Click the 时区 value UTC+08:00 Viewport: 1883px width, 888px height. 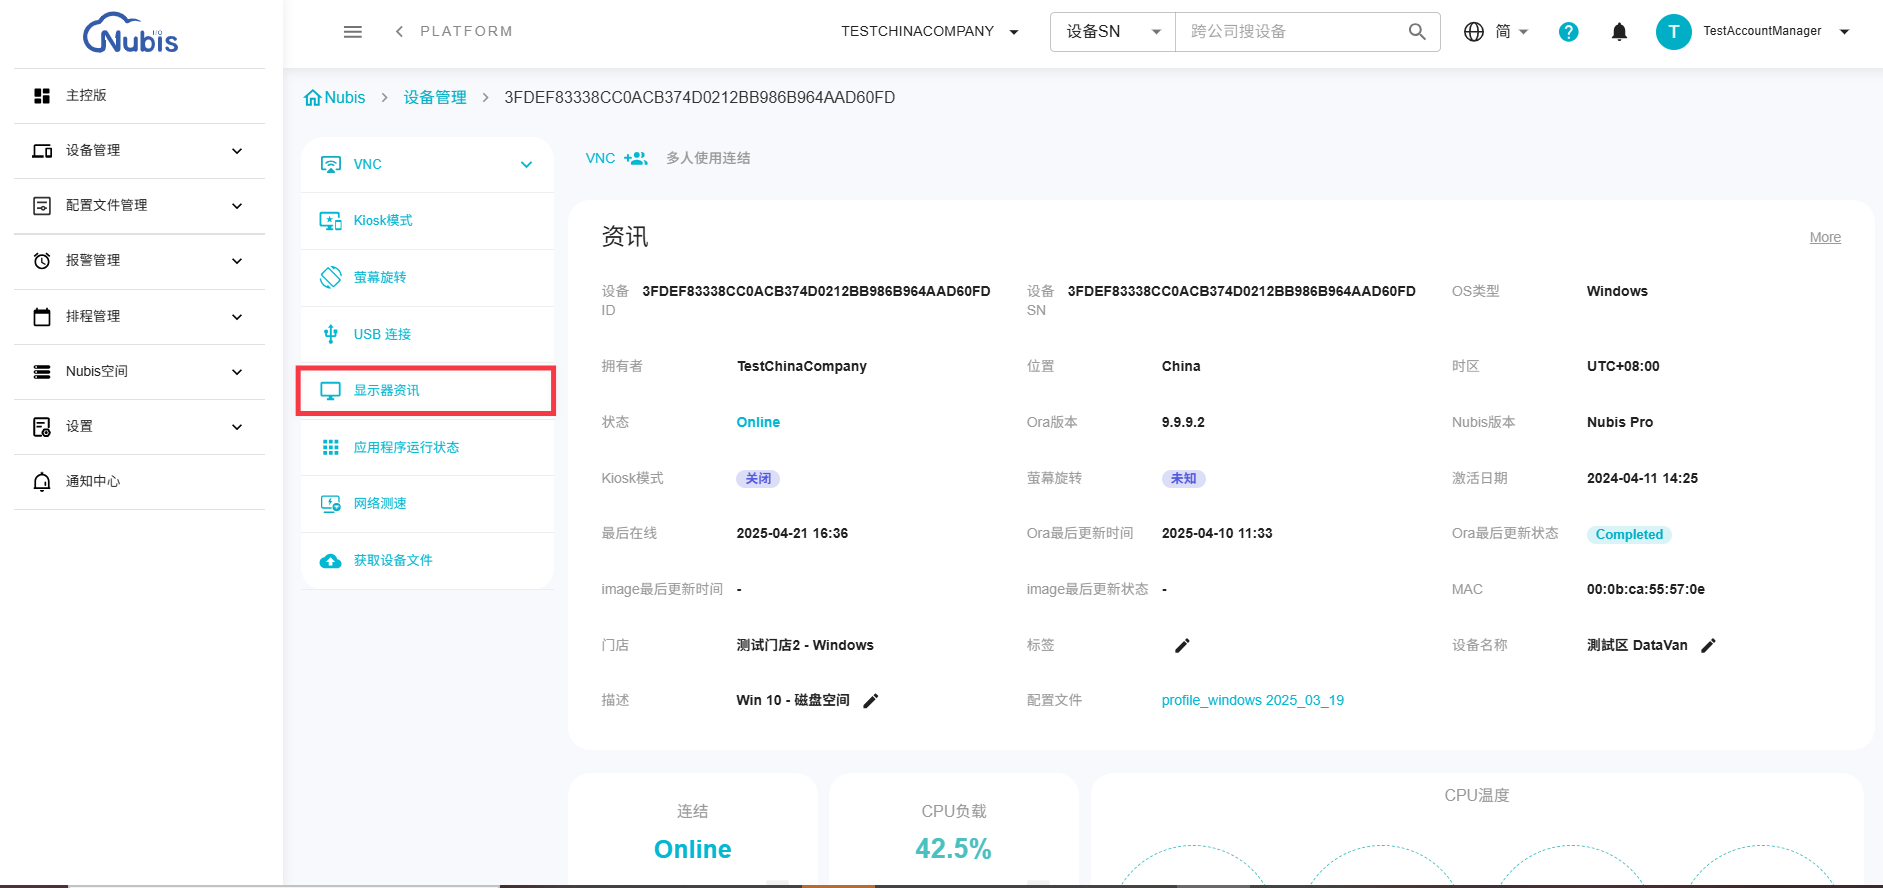1623,366
